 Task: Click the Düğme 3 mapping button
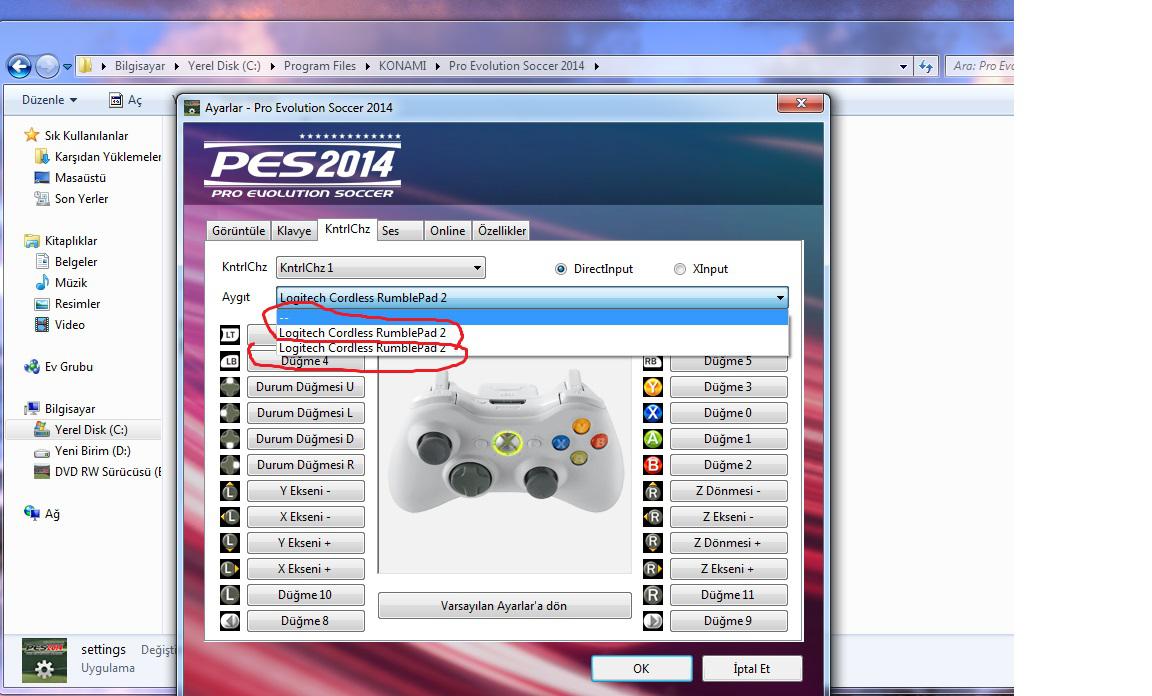(728, 387)
